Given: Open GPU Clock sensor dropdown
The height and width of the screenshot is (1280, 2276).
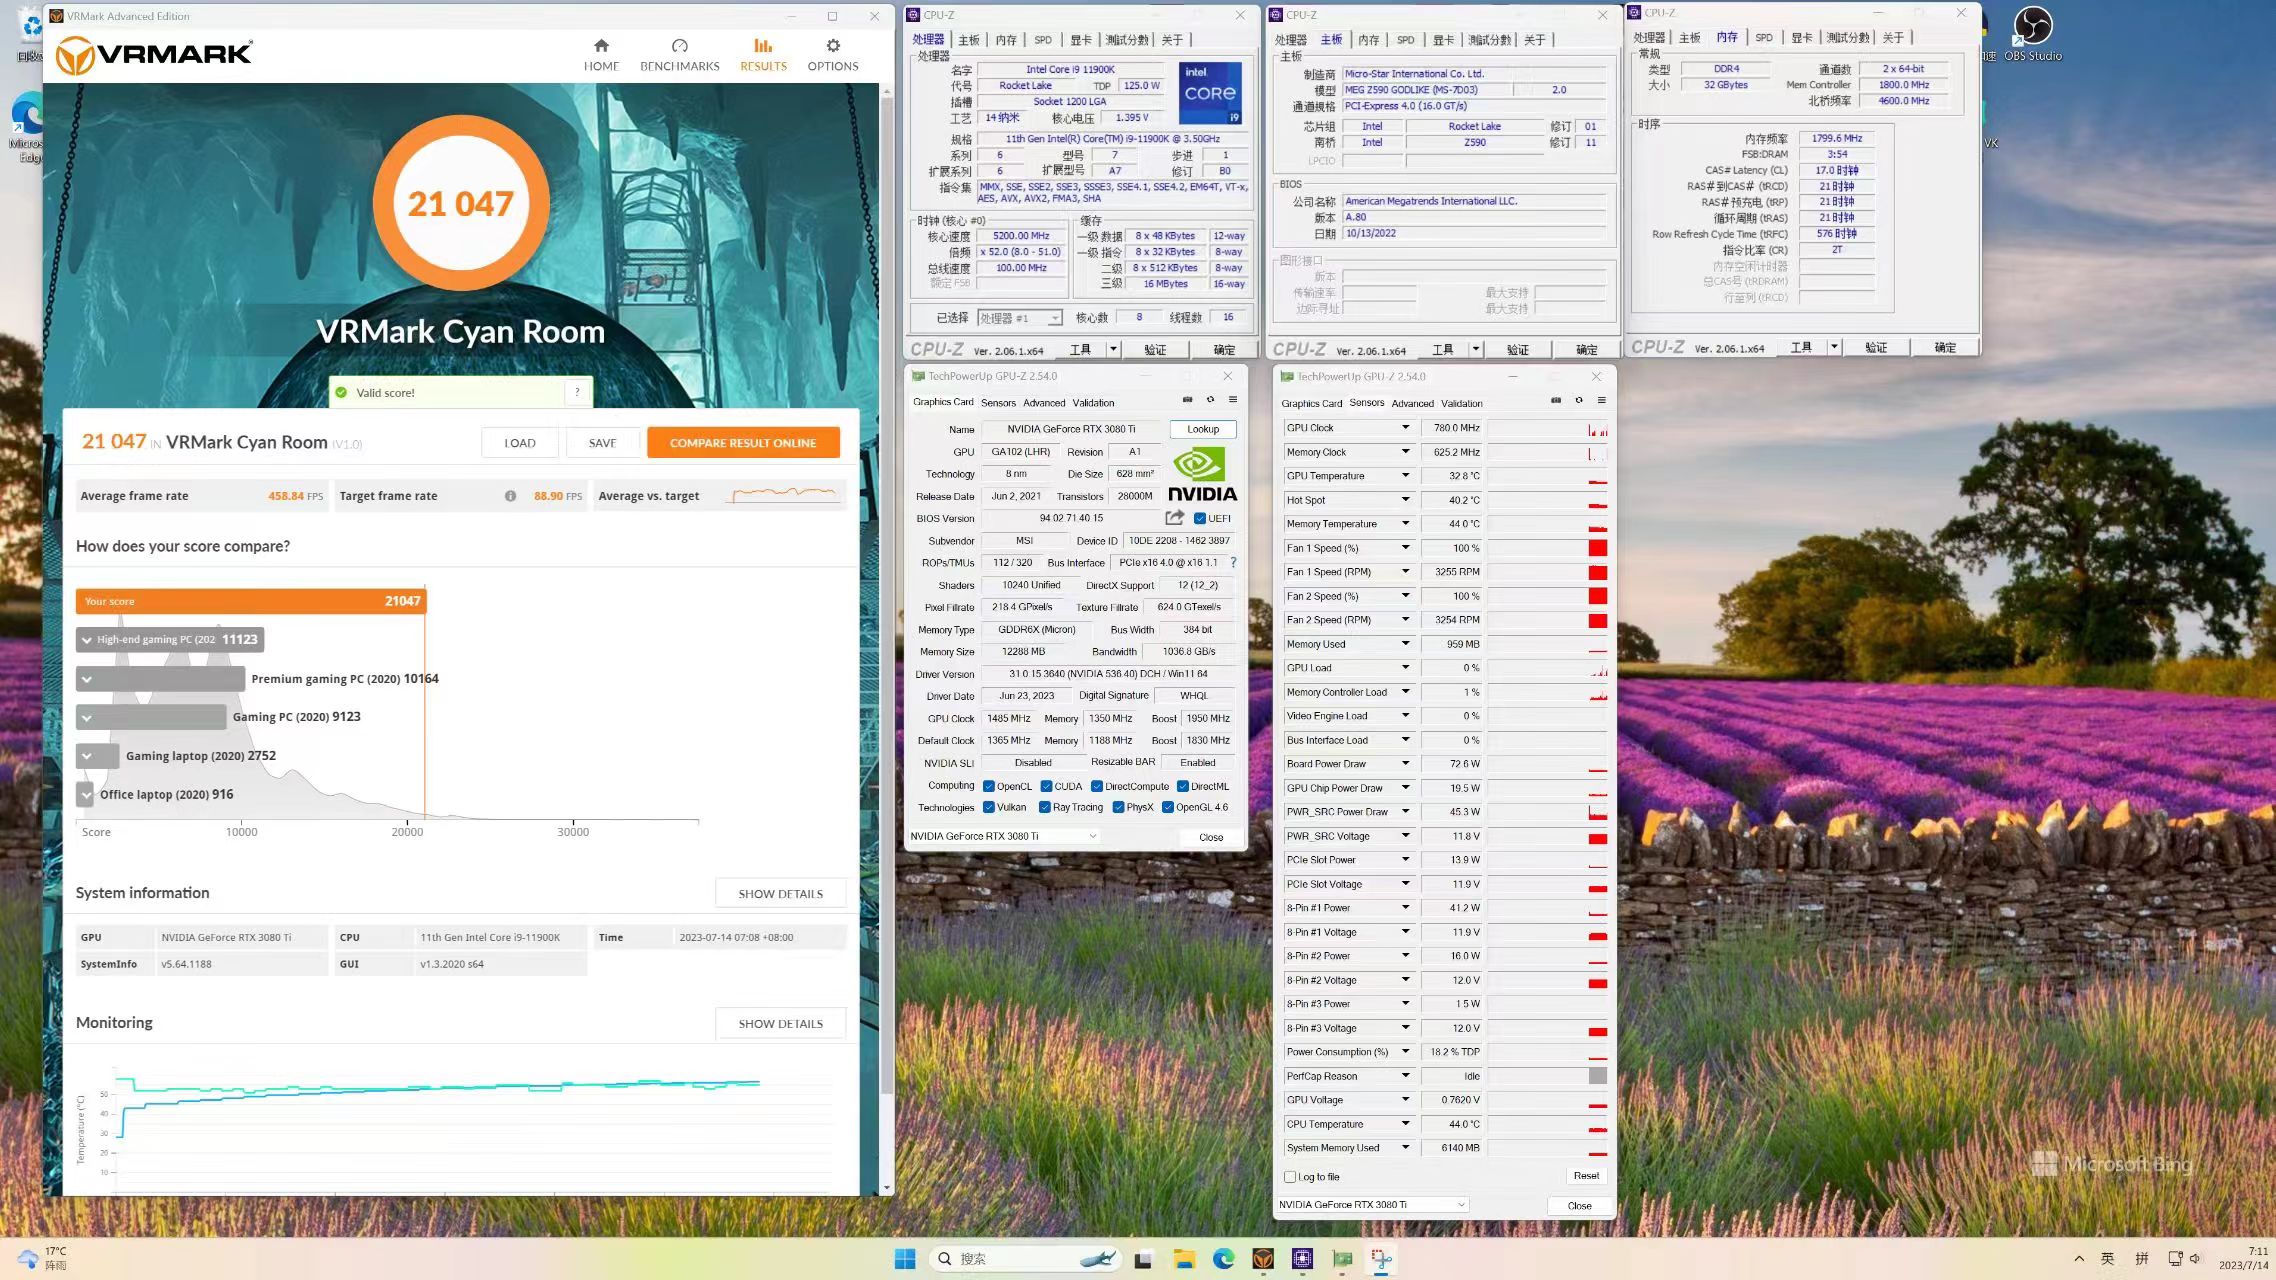Looking at the screenshot, I should point(1405,428).
